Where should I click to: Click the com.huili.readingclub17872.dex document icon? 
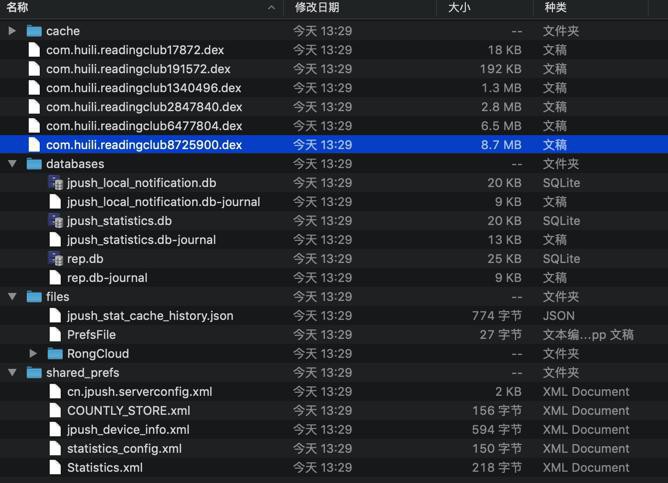(34, 50)
